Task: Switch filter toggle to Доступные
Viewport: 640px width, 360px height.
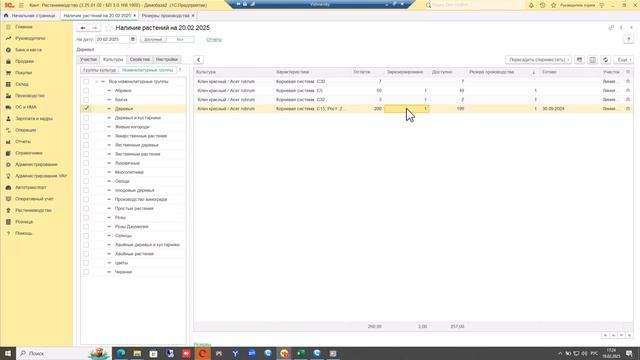Action: (x=153, y=39)
